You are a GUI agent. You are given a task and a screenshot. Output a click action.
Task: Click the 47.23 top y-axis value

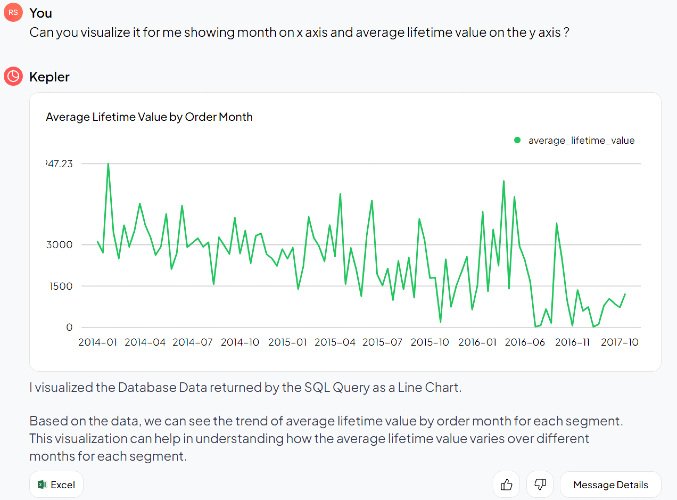click(x=60, y=164)
